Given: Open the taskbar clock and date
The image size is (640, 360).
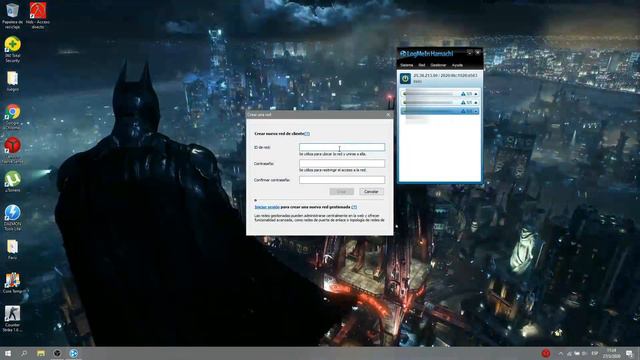Looking at the screenshot, I should 611,353.
